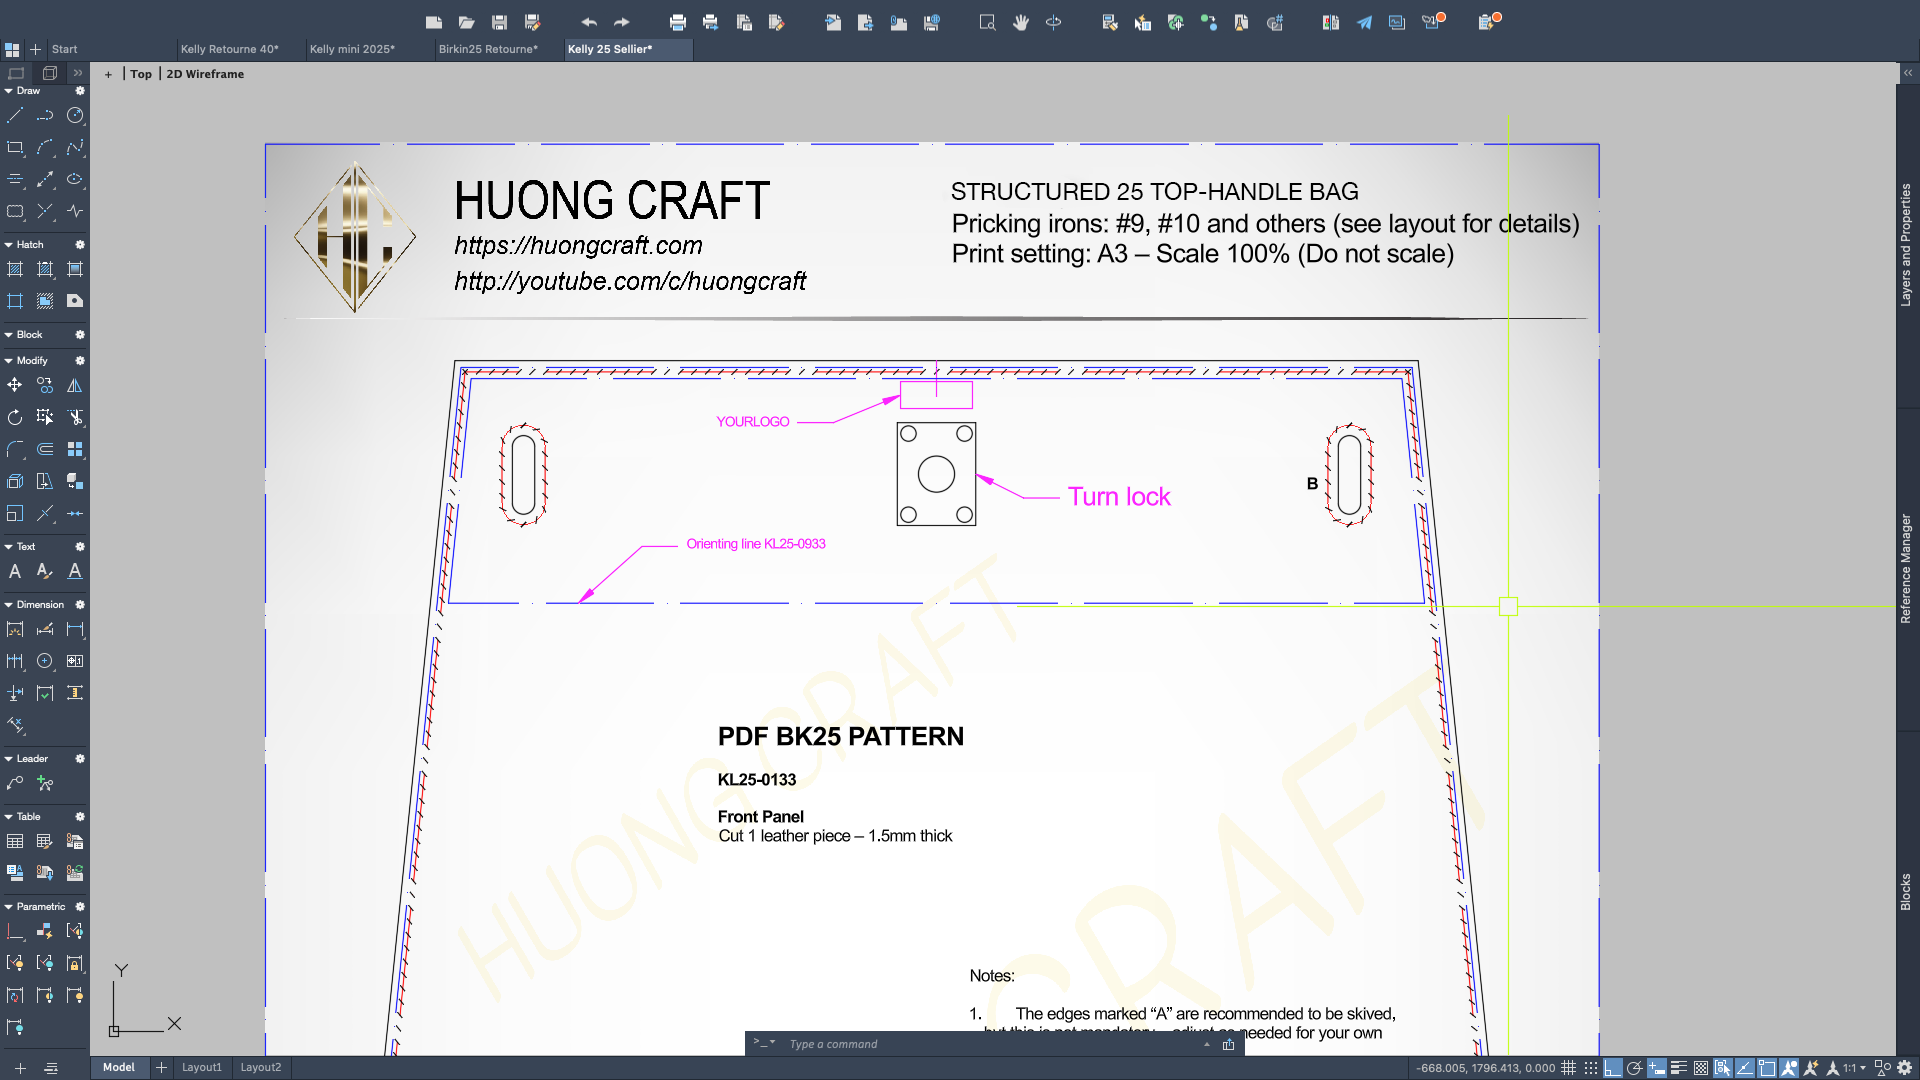
Task: Switch to Kelly Retourne 40 tab
Action: point(230,49)
